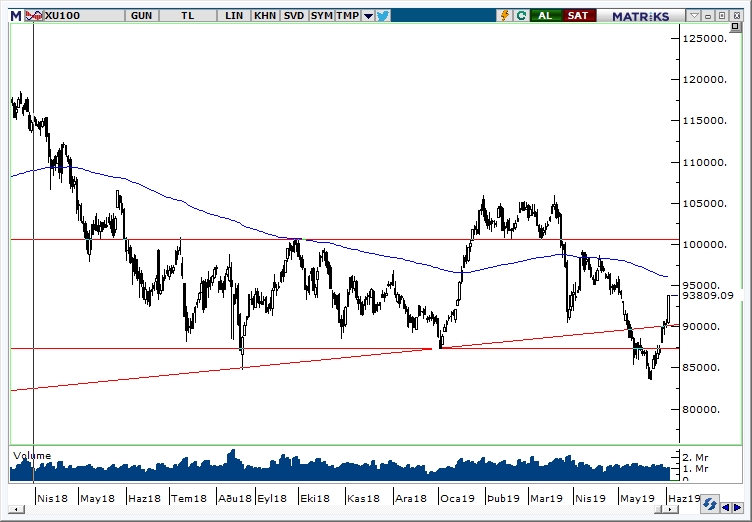752x522 pixels.
Task: Click small square icon at chart top-right
Action: pyautogui.click(x=735, y=28)
